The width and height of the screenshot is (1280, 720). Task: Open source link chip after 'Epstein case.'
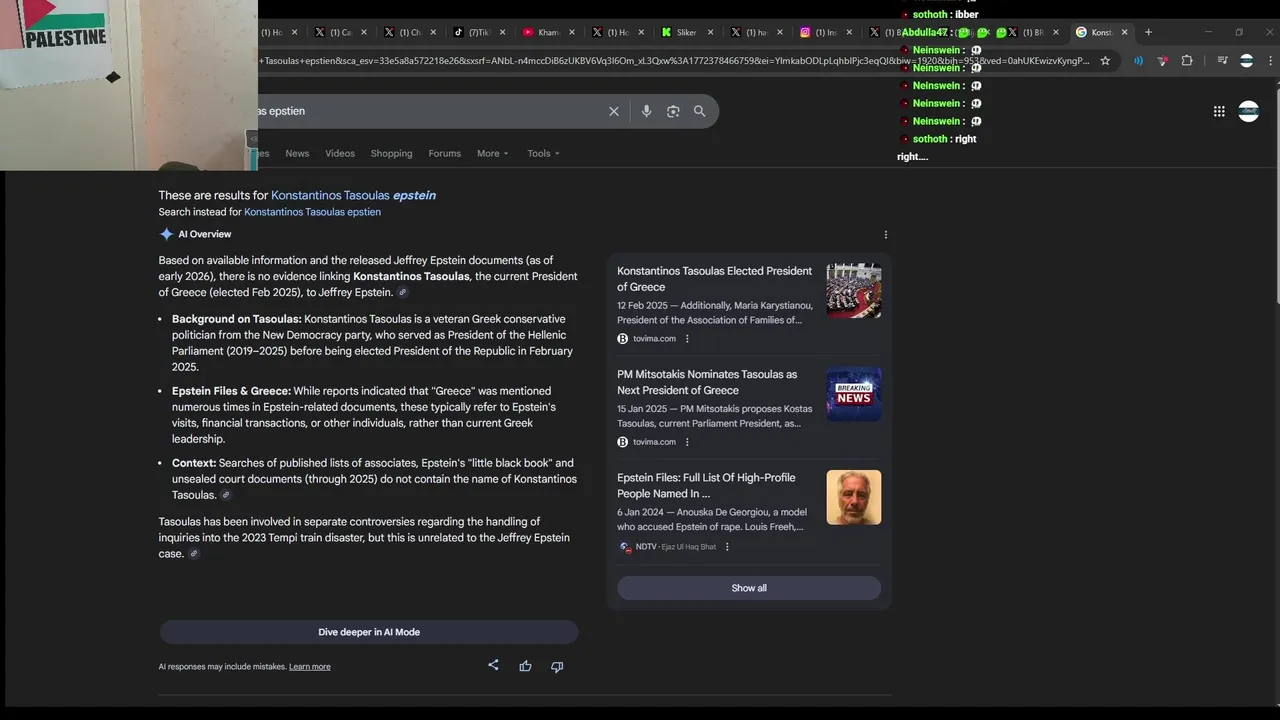(194, 554)
